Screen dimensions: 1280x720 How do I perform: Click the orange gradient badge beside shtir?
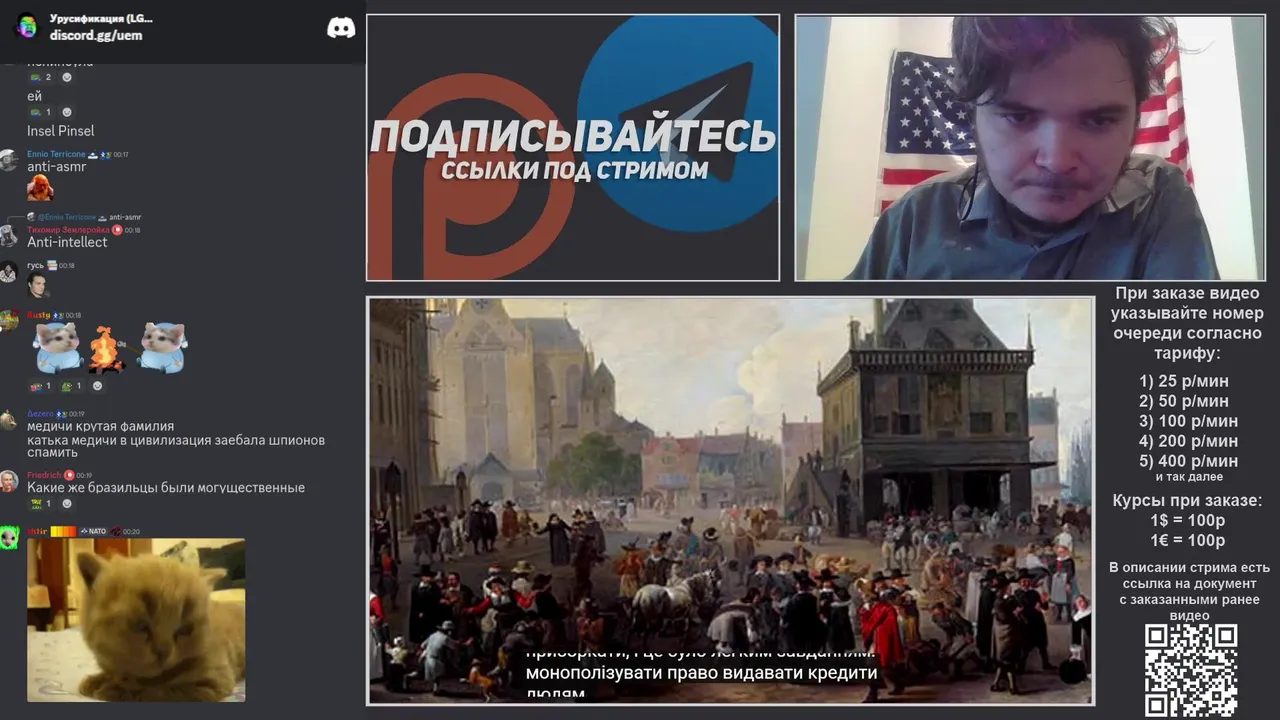pos(63,531)
